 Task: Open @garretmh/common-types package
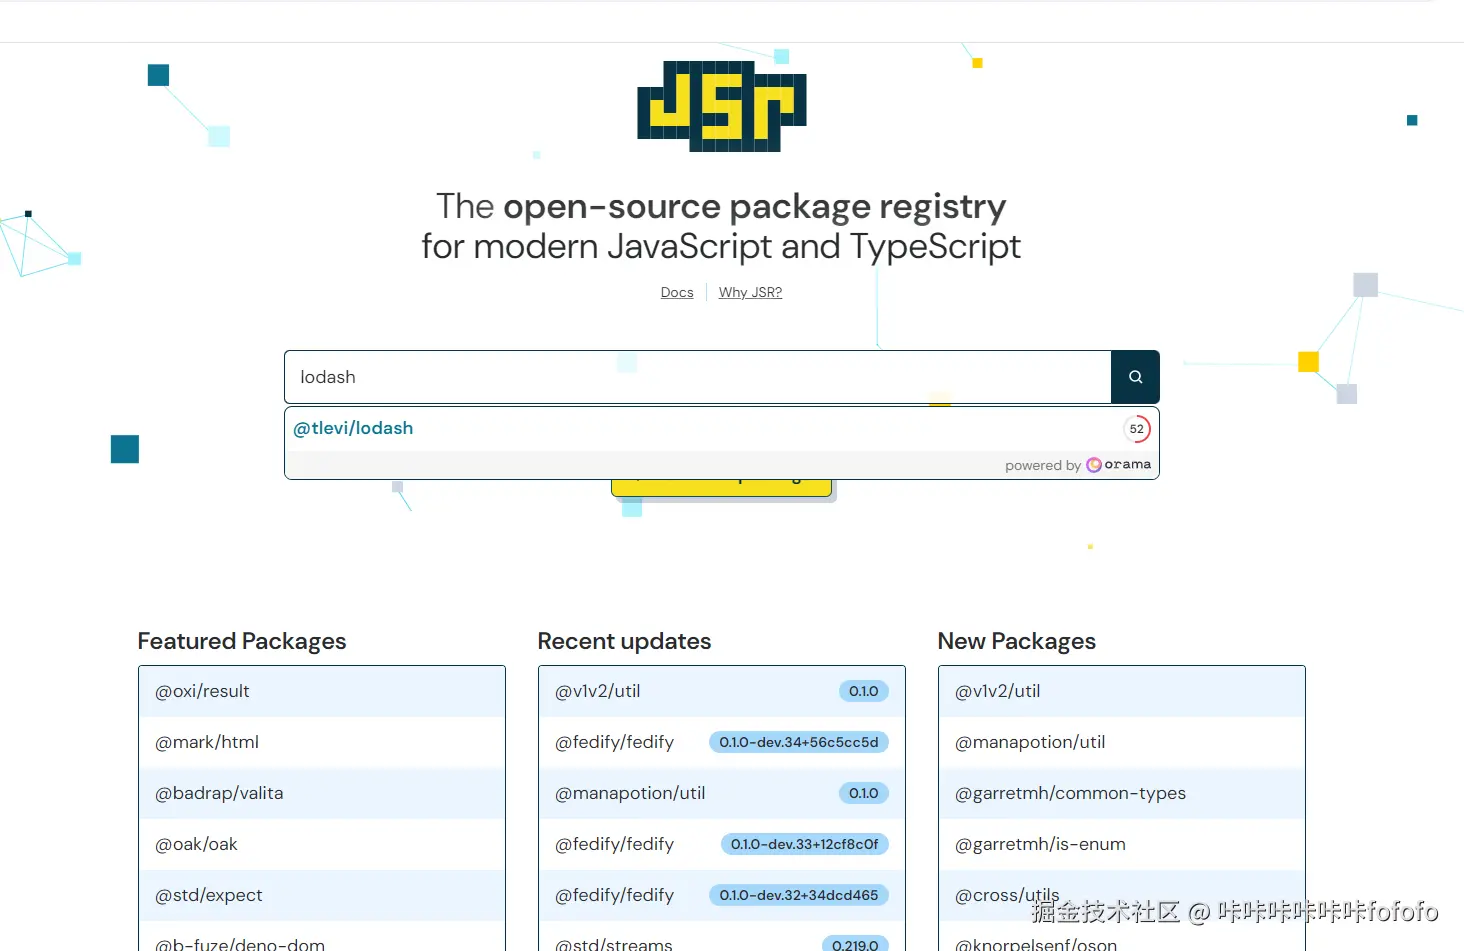click(x=1122, y=793)
